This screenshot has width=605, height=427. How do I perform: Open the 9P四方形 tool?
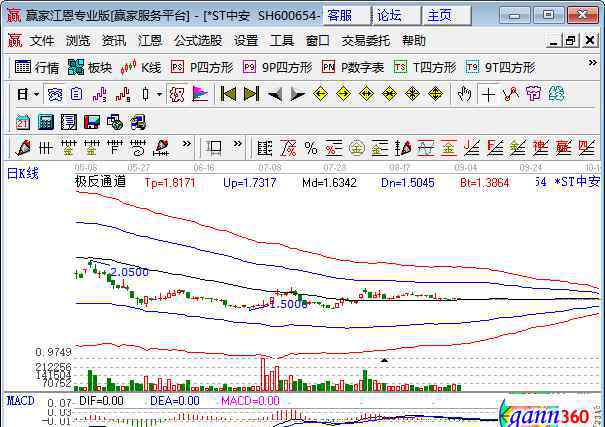point(277,68)
